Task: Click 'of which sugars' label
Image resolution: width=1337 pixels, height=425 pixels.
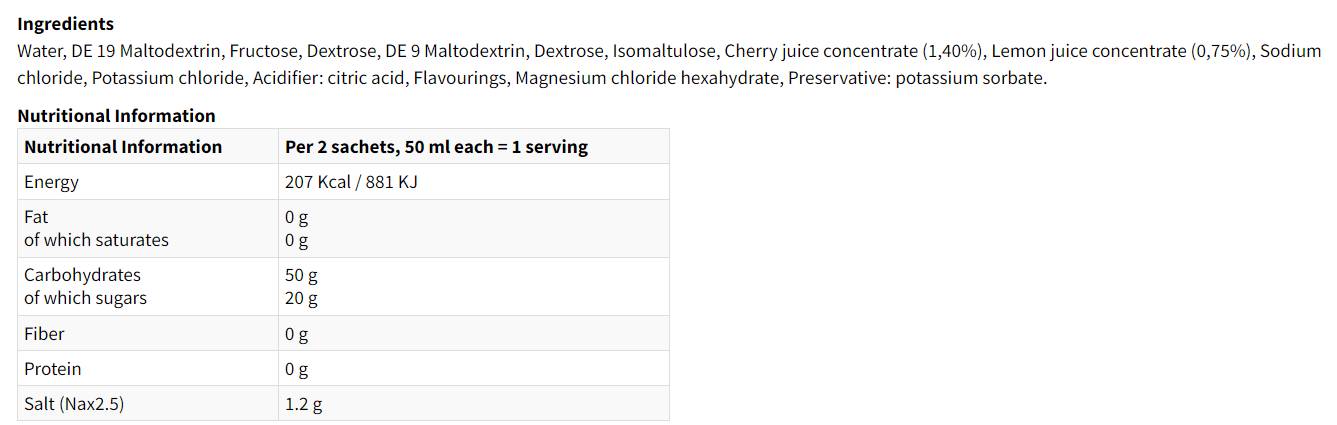Action: click(85, 298)
